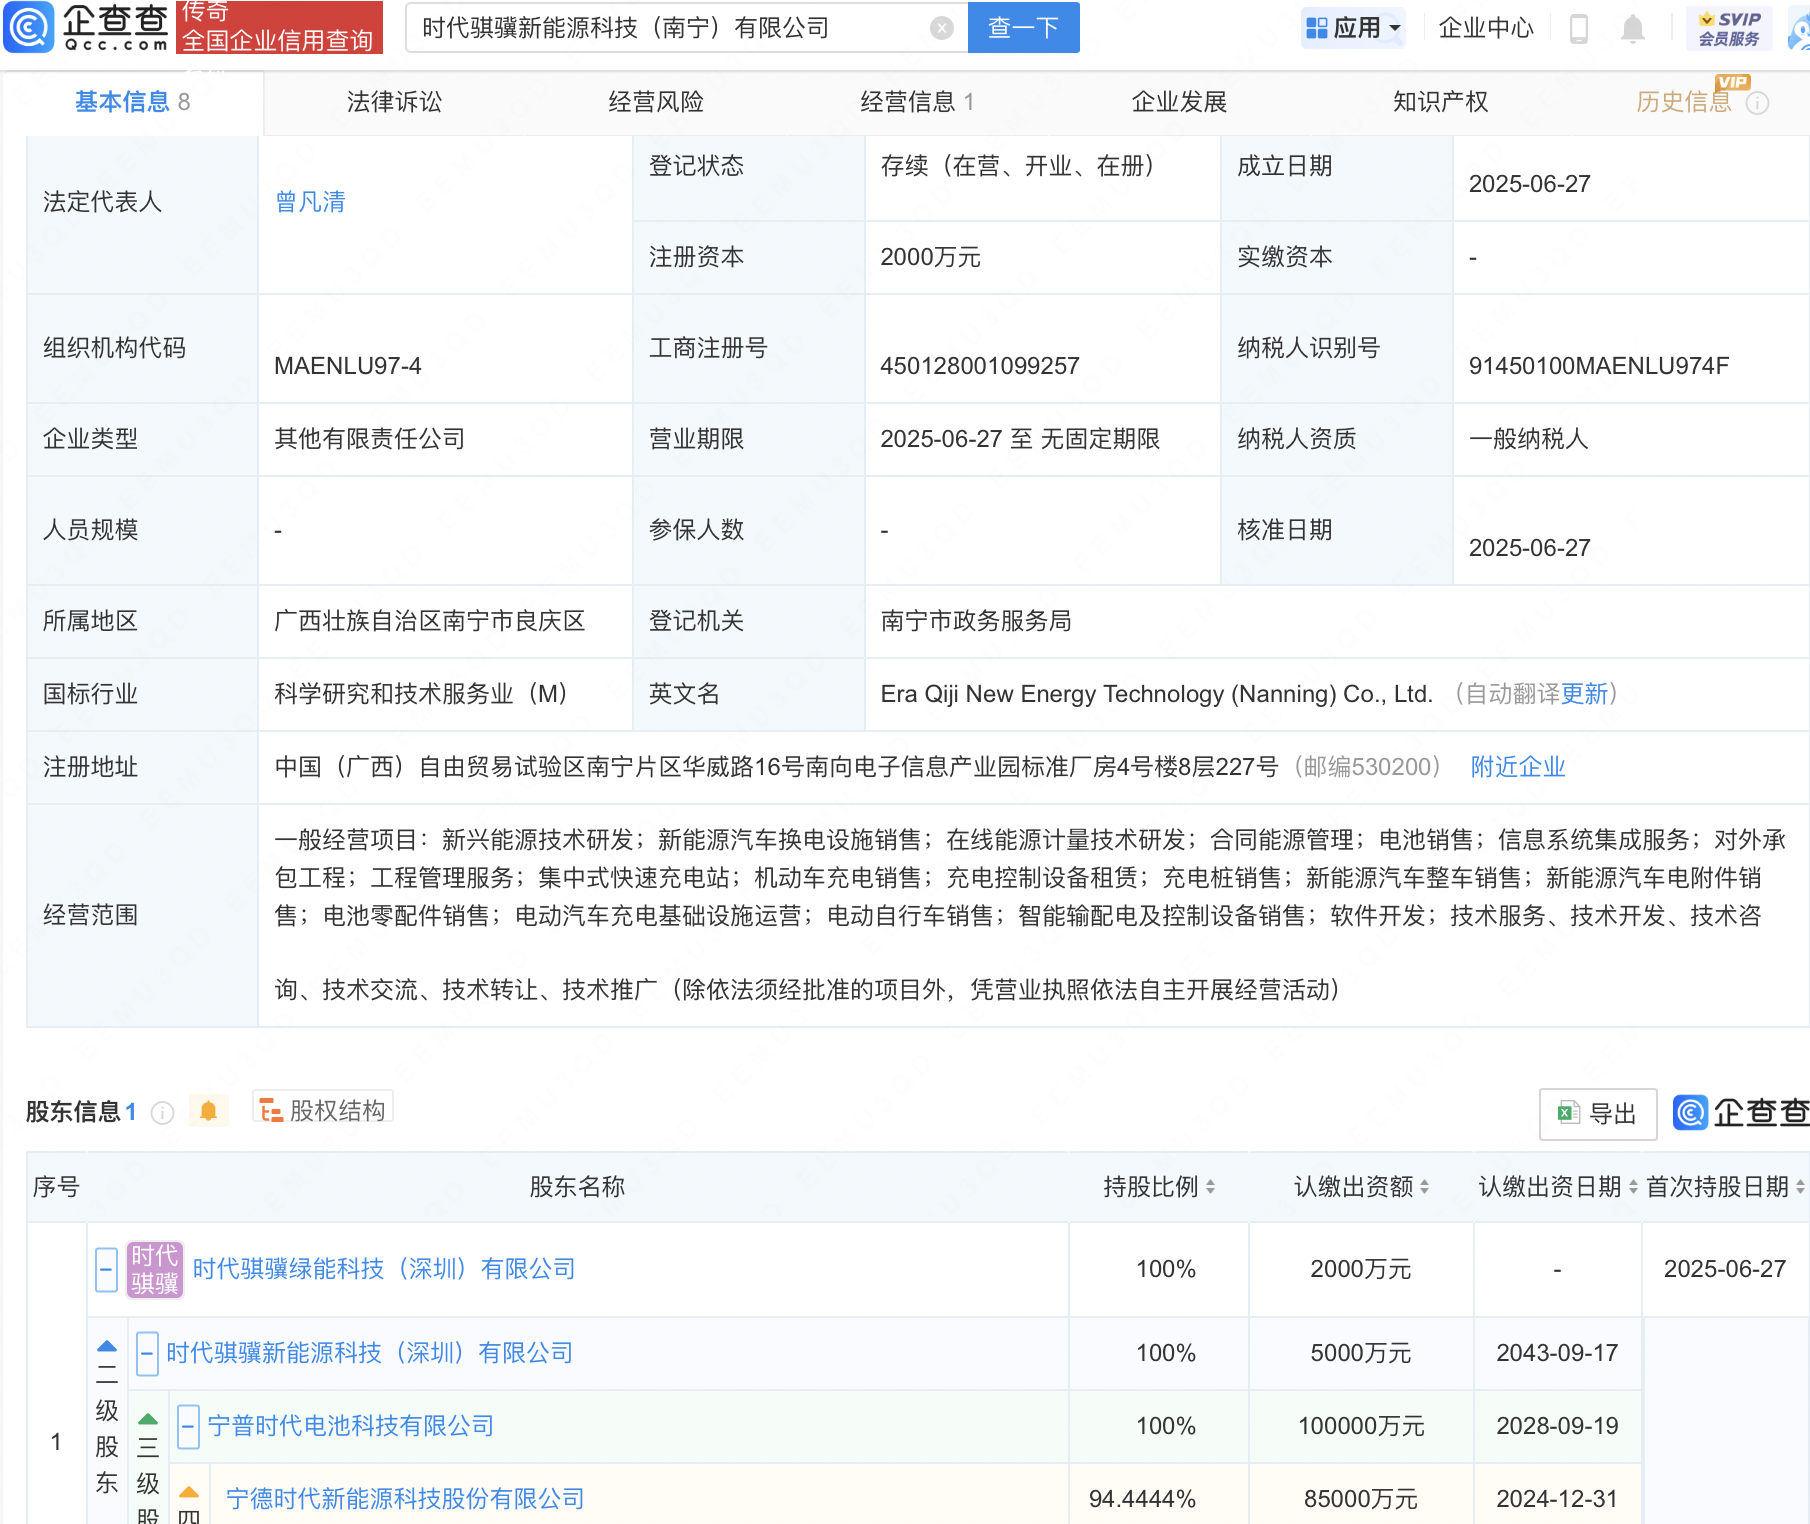Select the 2043-09-17 contribution date
Screen dimensions: 1810x1524
coord(1557,1353)
